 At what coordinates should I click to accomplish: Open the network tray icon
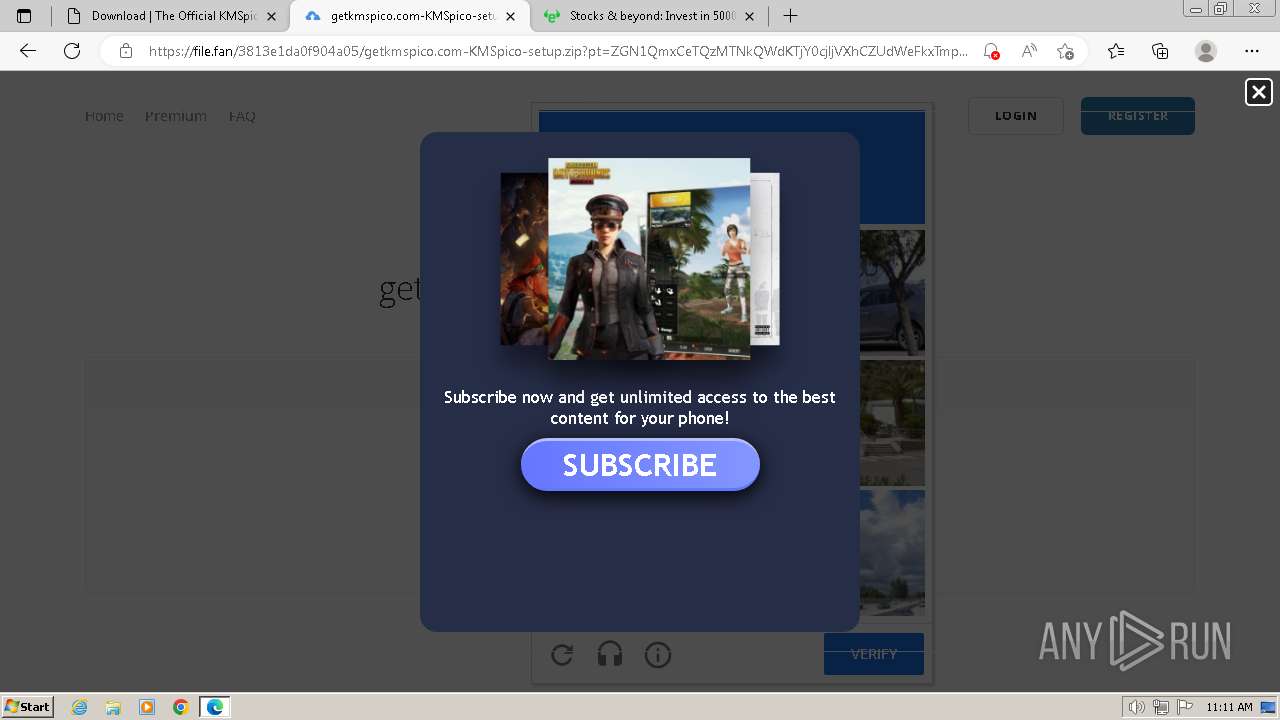1161,707
